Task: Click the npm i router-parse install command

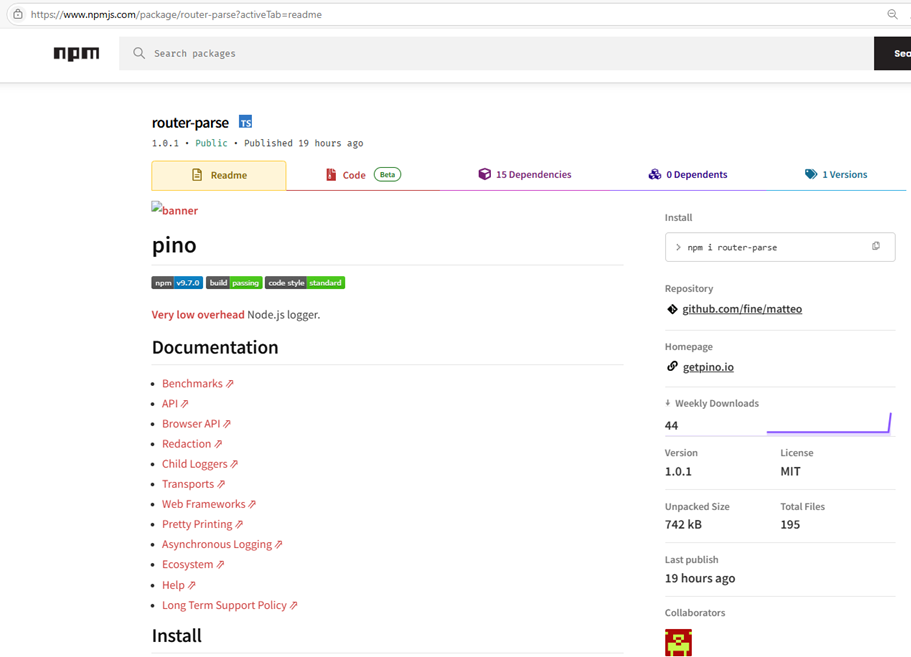Action: coord(732,247)
